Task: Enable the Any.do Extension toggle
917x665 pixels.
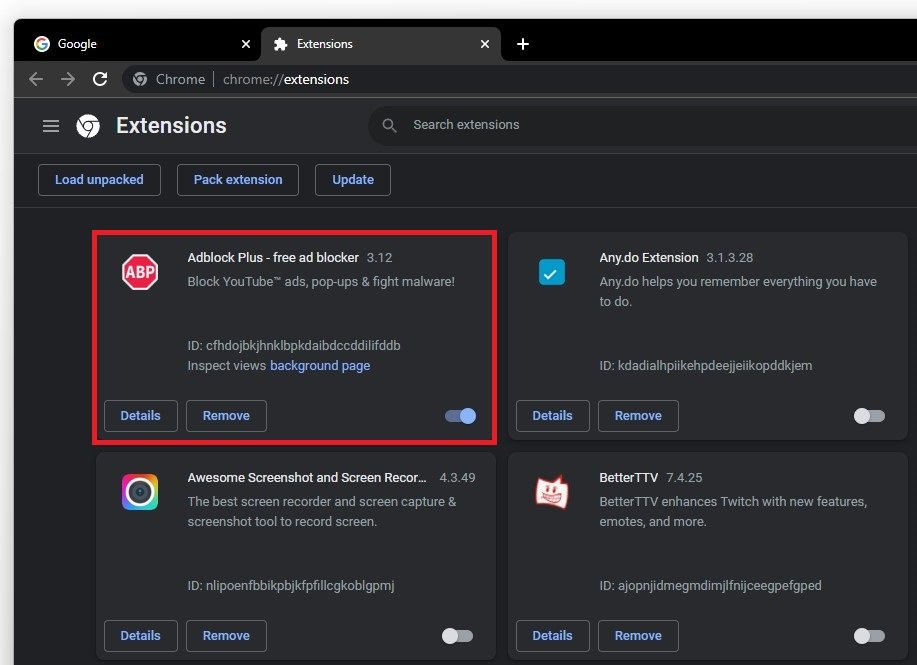Action: tap(869, 416)
